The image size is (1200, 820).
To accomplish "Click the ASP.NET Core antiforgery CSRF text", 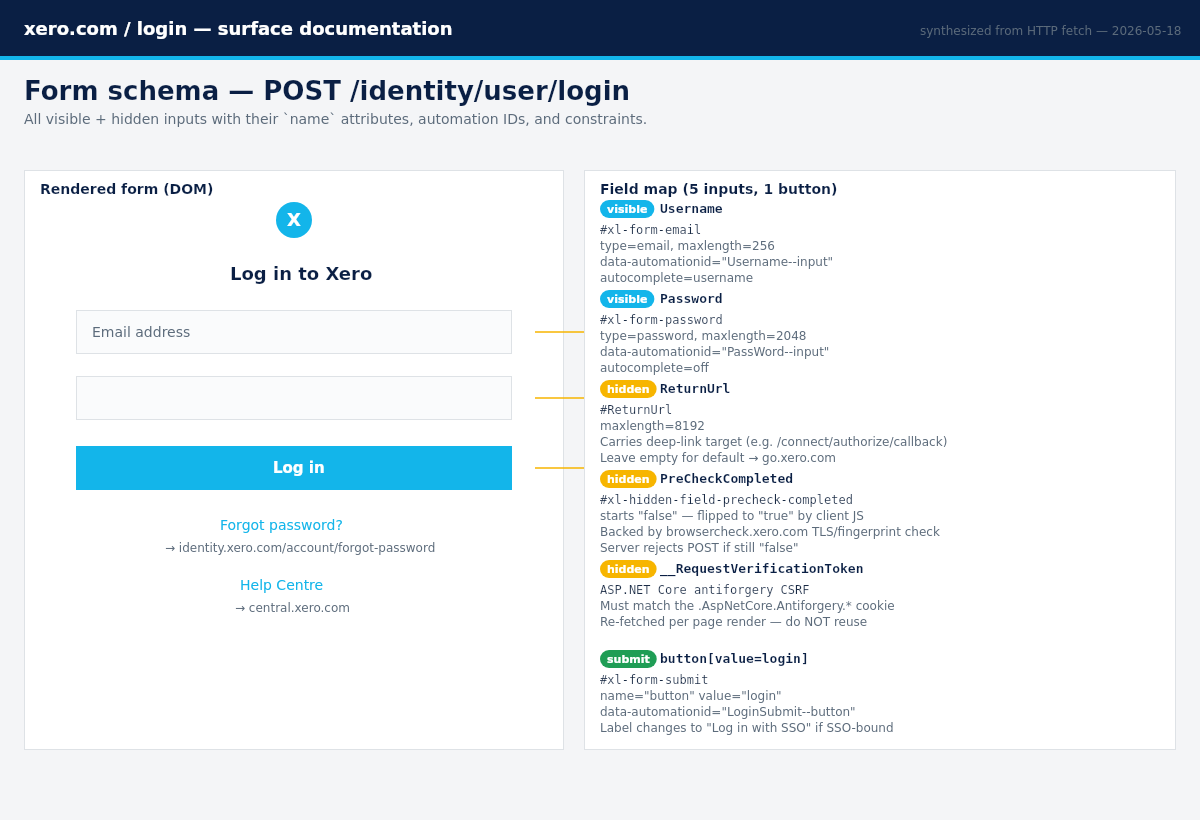I will (x=705, y=590).
